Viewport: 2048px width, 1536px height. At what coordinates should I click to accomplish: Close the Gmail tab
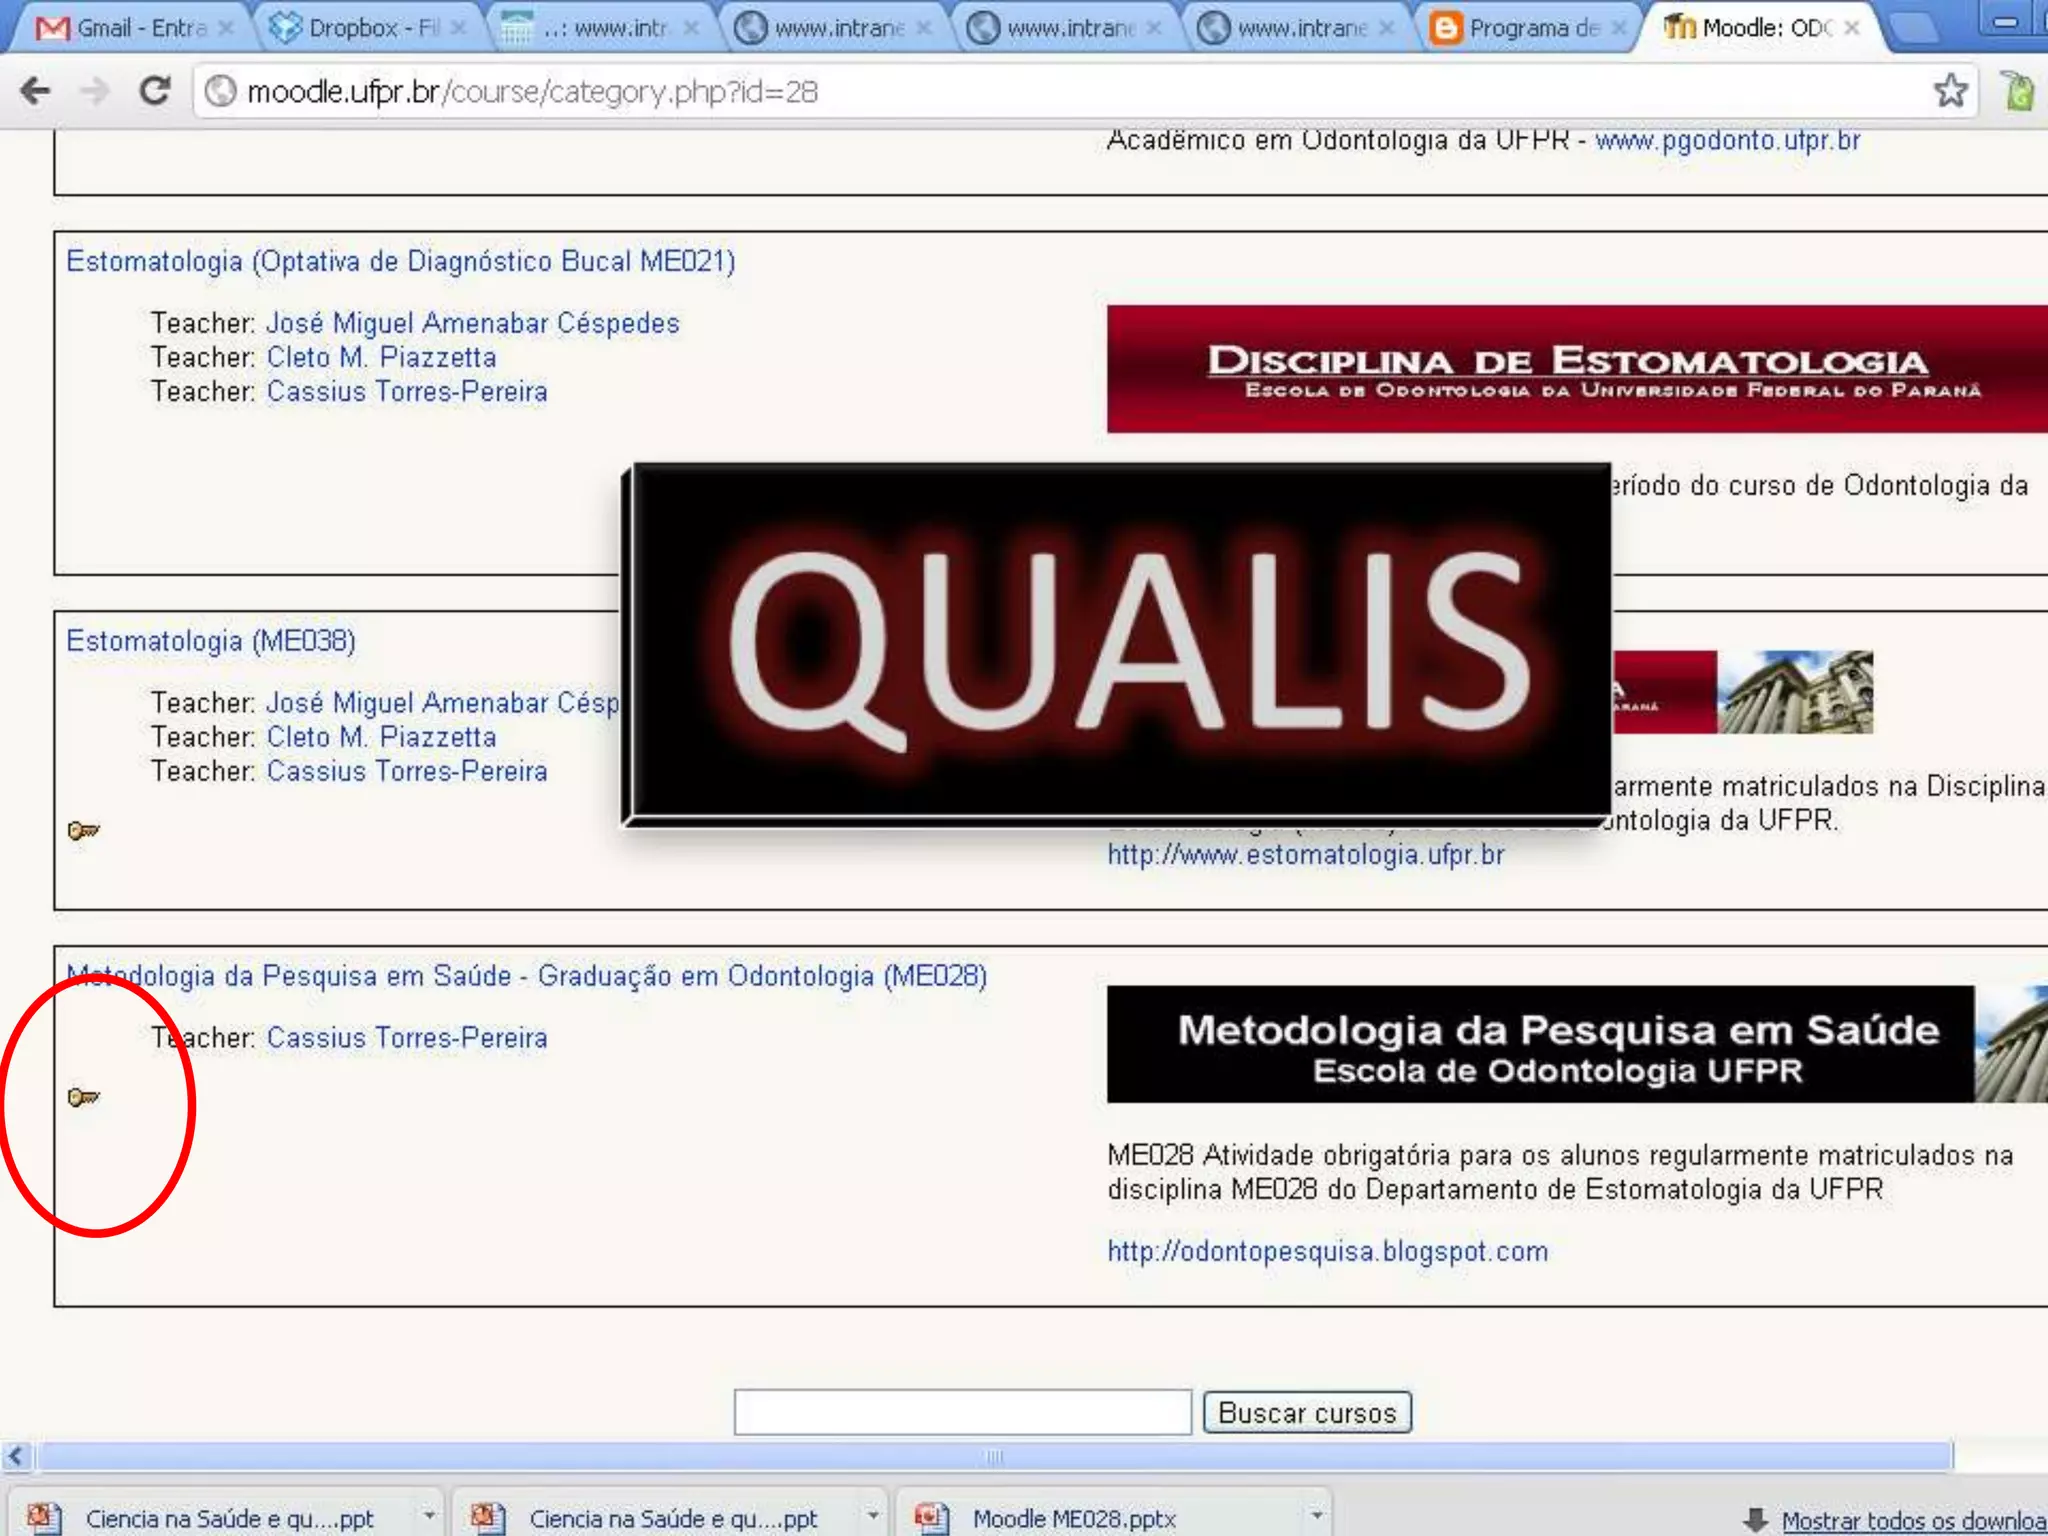[227, 28]
